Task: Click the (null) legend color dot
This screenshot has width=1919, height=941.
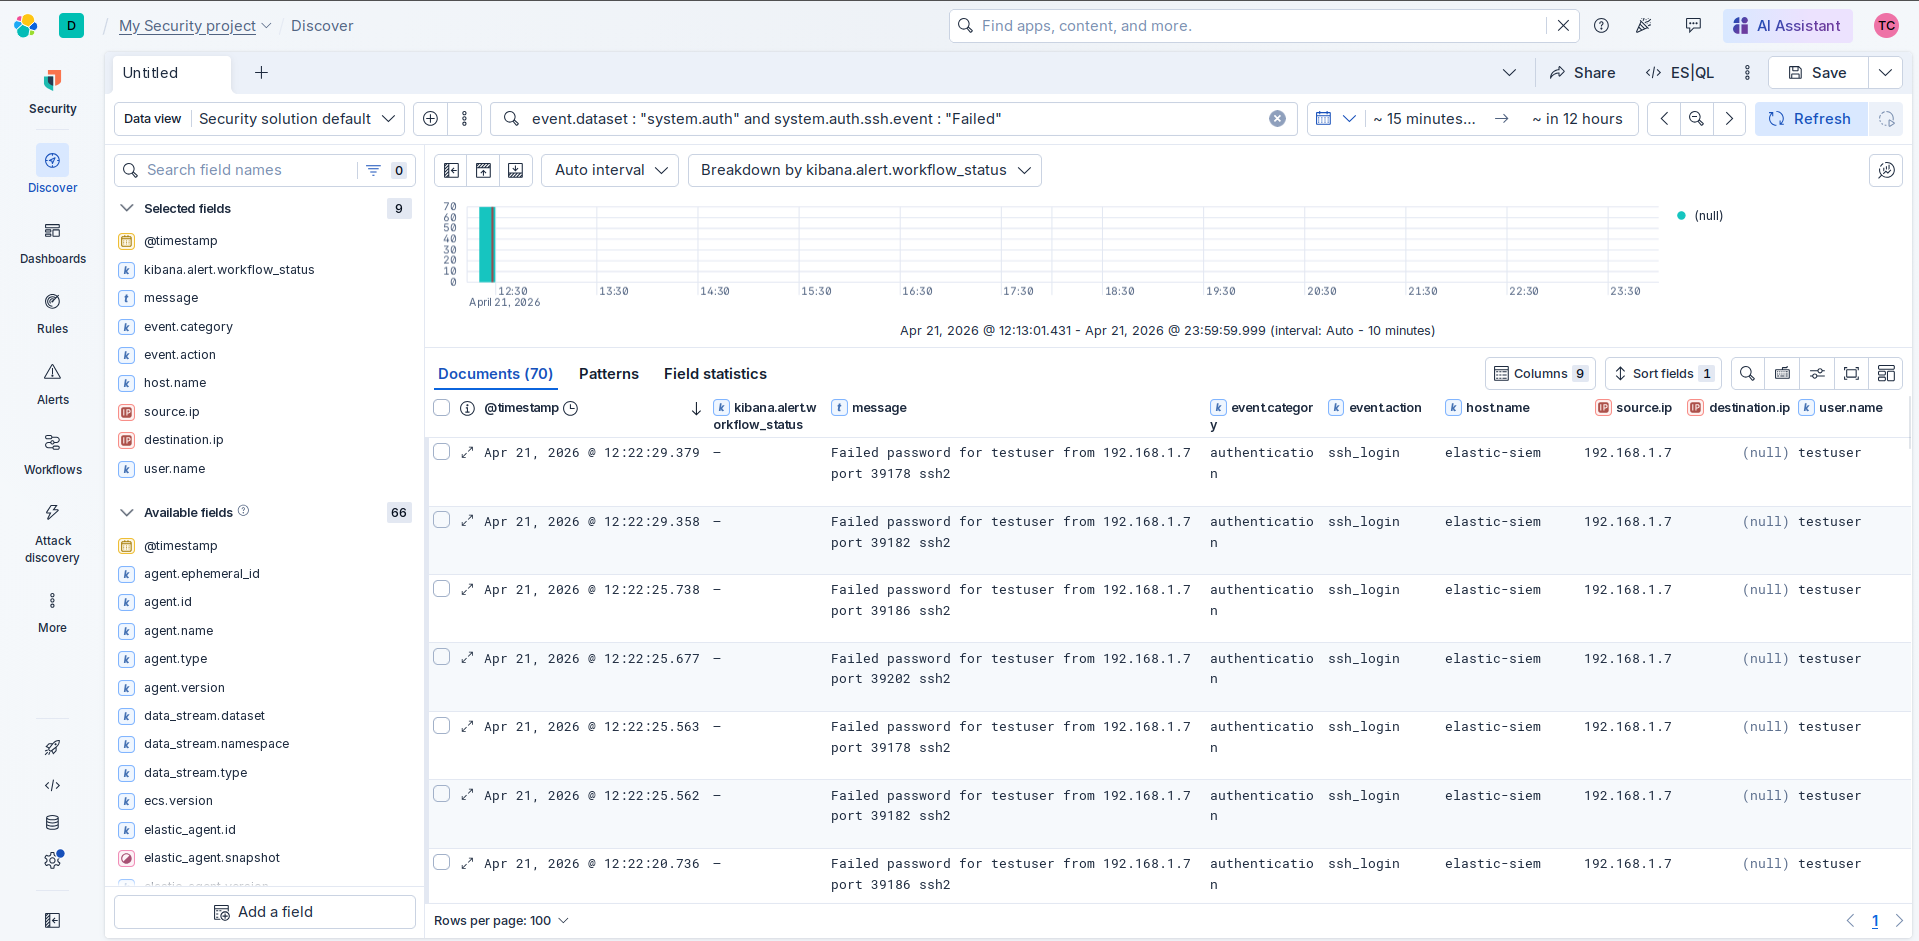Action: (x=1681, y=216)
